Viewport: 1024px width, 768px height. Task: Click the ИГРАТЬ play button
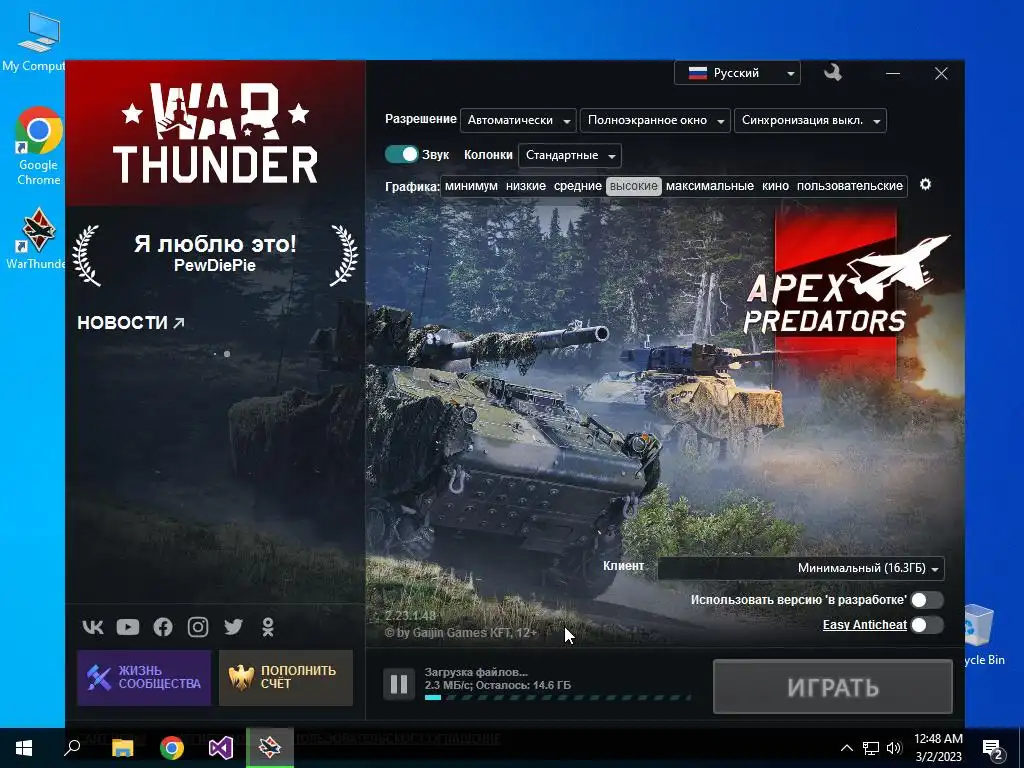(x=833, y=686)
